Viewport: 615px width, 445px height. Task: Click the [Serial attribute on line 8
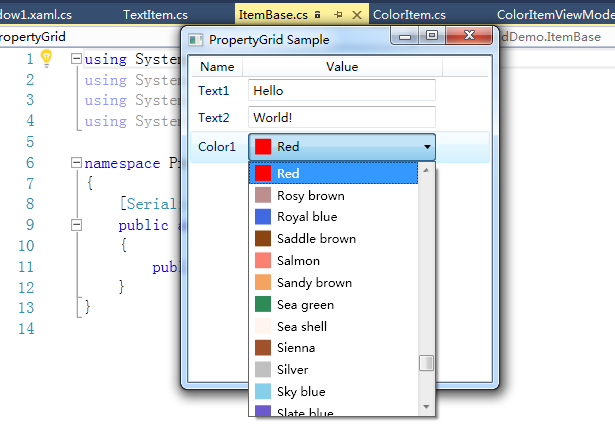(x=149, y=204)
